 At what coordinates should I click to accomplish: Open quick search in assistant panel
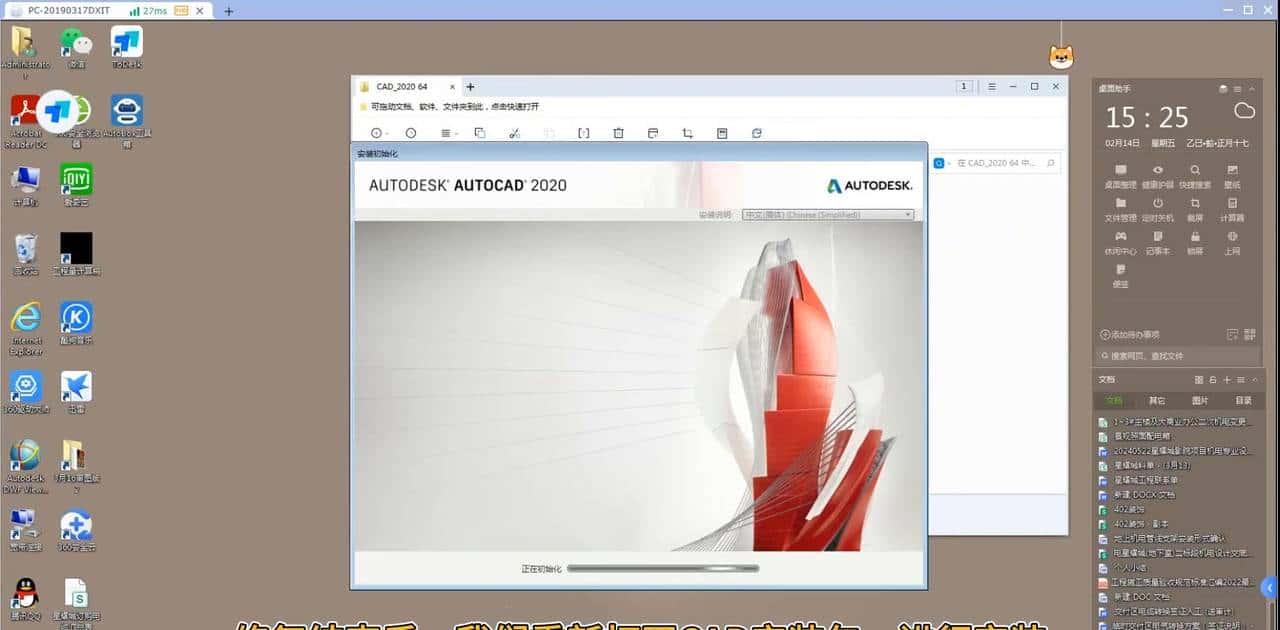click(1195, 176)
